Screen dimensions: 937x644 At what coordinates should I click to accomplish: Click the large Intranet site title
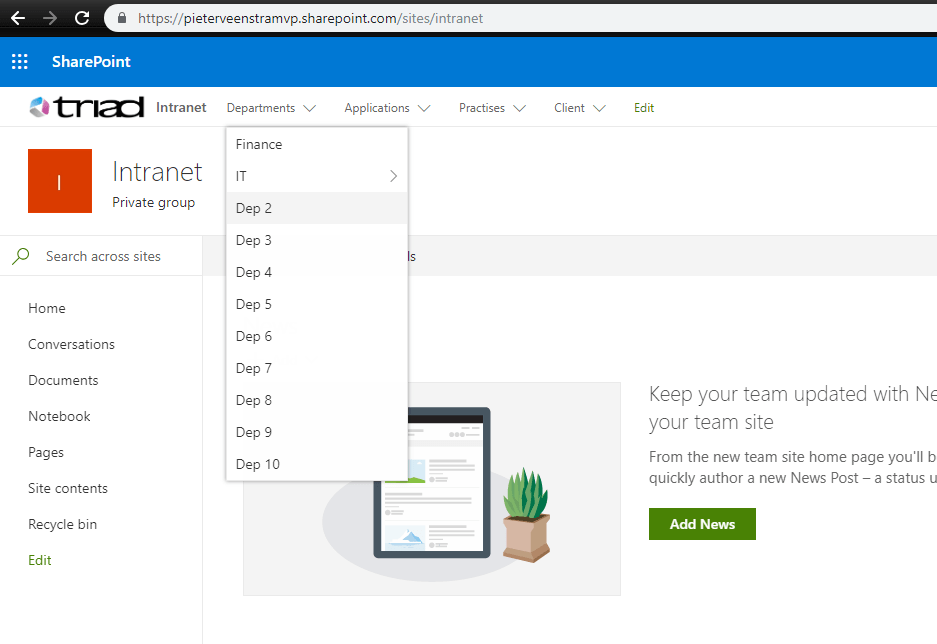[157, 172]
